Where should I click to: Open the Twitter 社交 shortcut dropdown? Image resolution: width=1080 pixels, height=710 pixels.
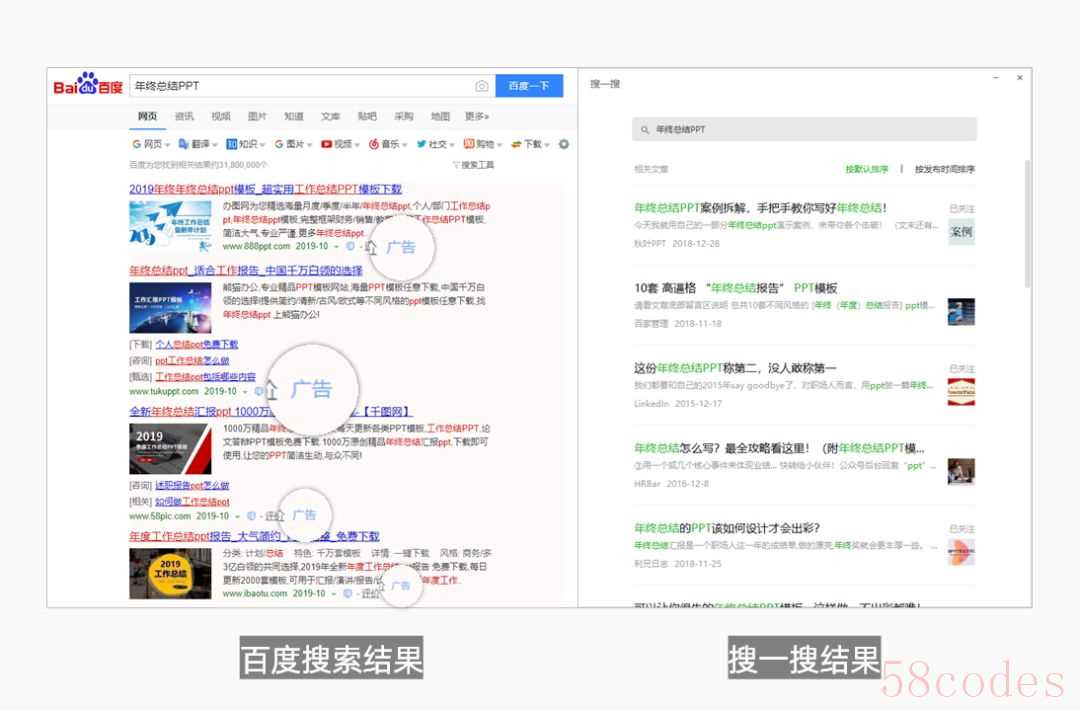[435, 144]
